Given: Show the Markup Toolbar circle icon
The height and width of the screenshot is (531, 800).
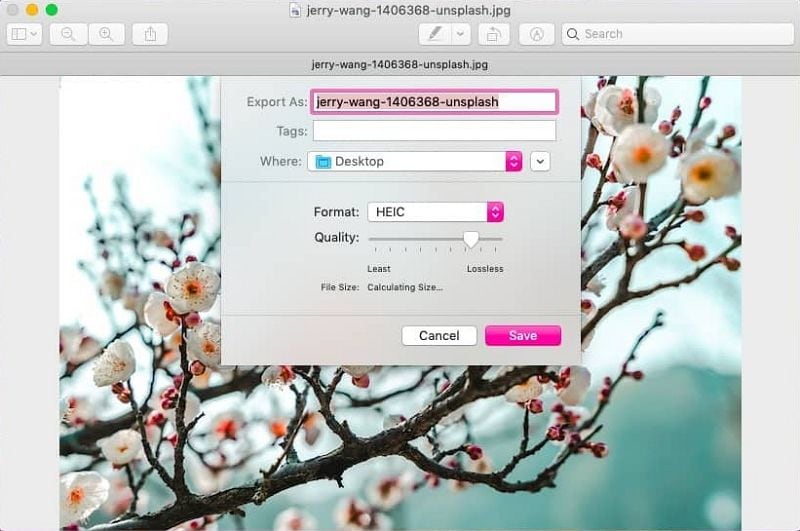Looking at the screenshot, I should point(536,34).
